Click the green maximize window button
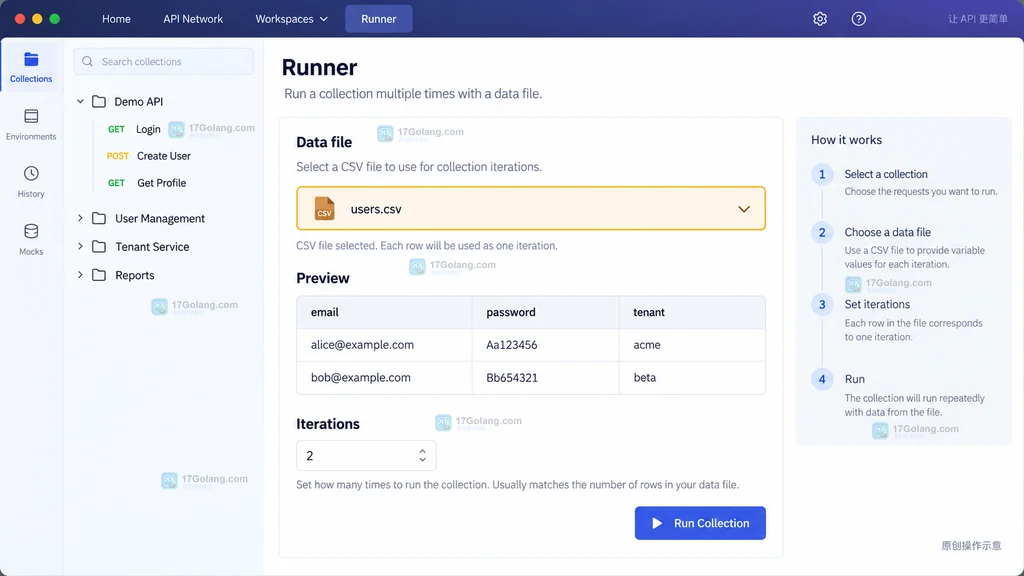Image resolution: width=1024 pixels, height=576 pixels. coord(55,19)
